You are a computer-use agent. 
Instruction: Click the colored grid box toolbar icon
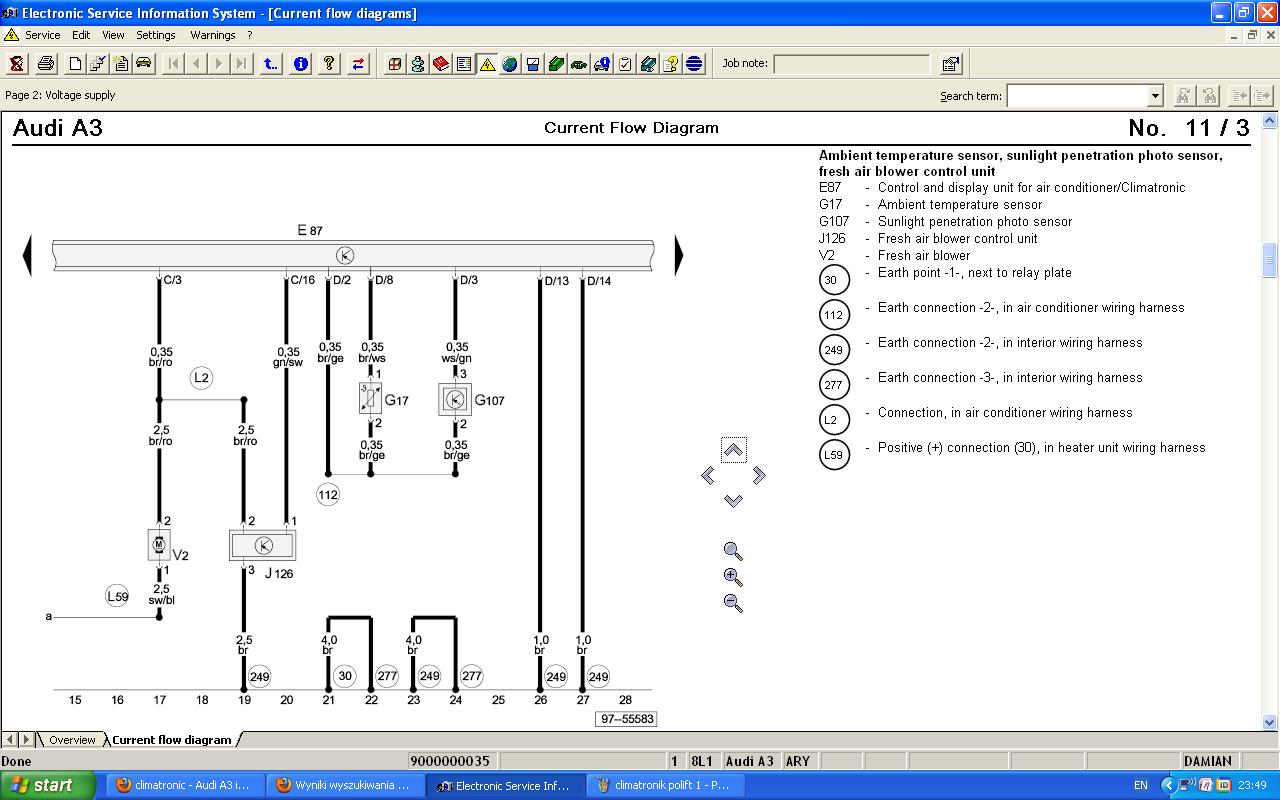pos(395,64)
